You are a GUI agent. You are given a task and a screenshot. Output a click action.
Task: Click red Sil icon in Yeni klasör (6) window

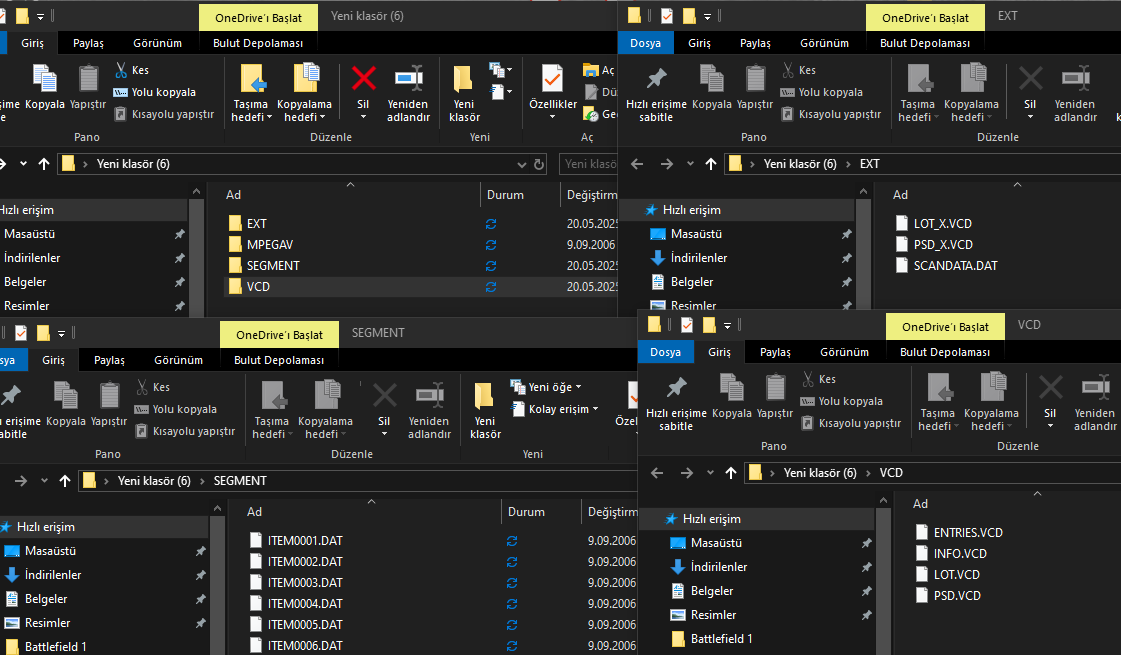coord(363,78)
